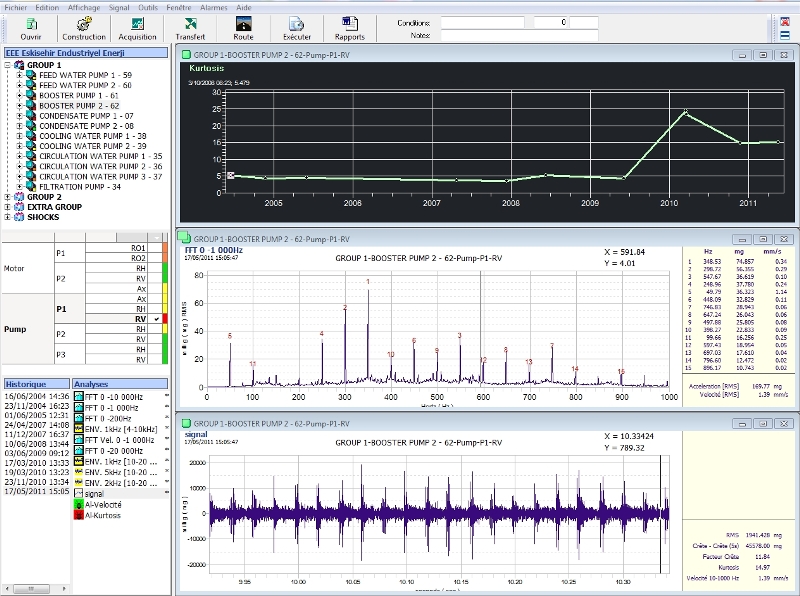800x596 pixels.
Task: Collapse the GROUP 1 tree node
Action: pos(8,65)
